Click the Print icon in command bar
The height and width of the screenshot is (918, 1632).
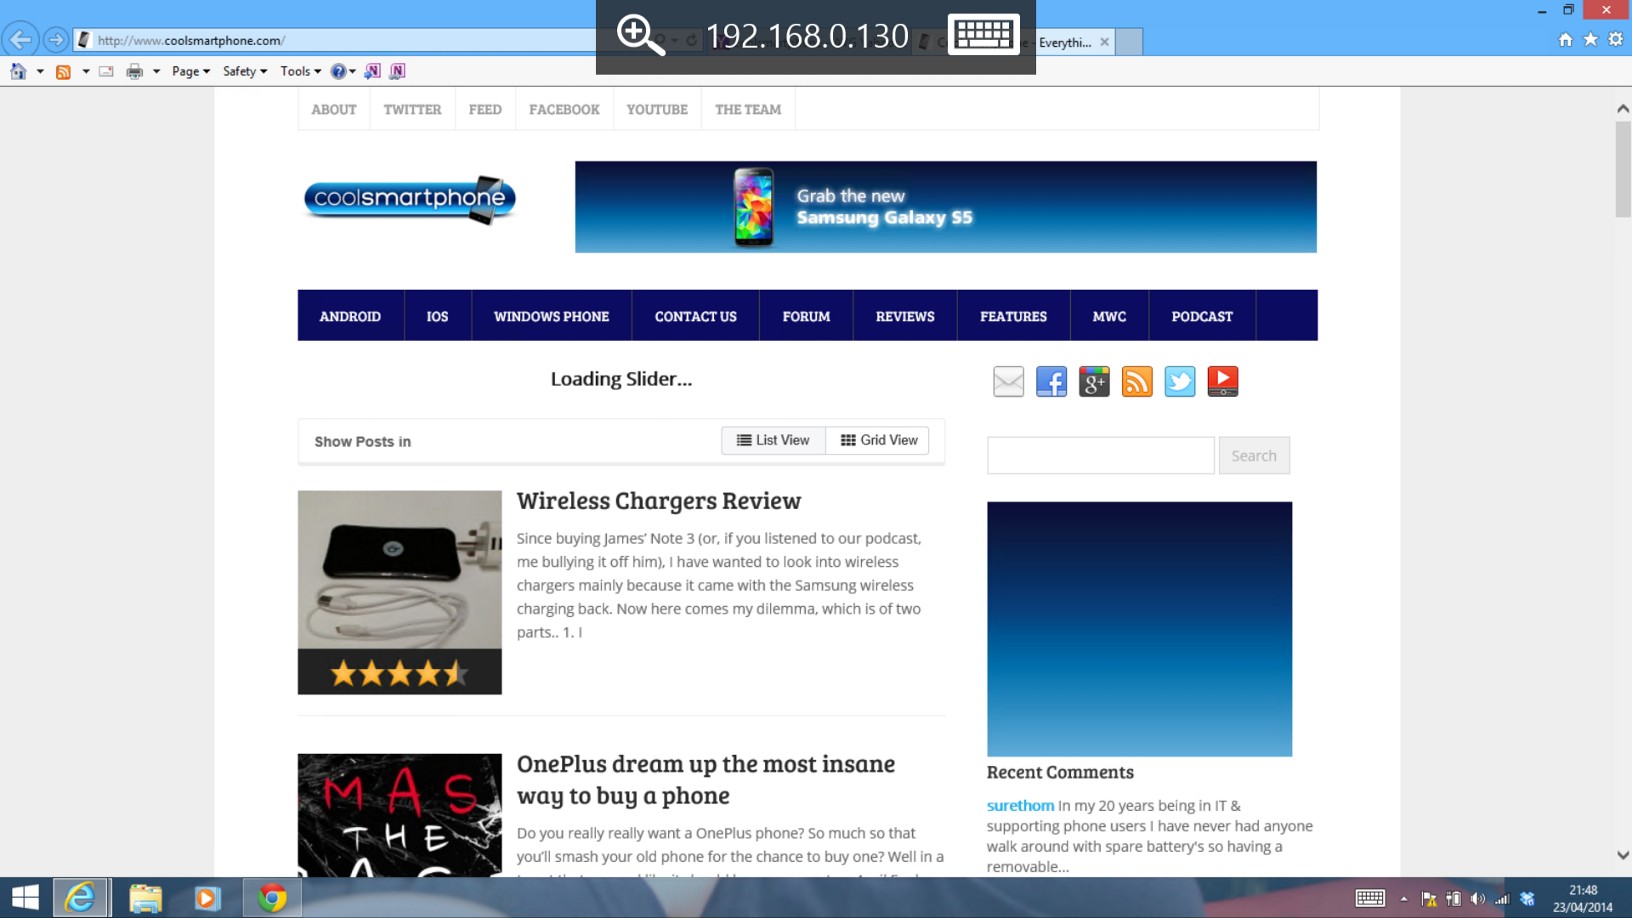134,71
